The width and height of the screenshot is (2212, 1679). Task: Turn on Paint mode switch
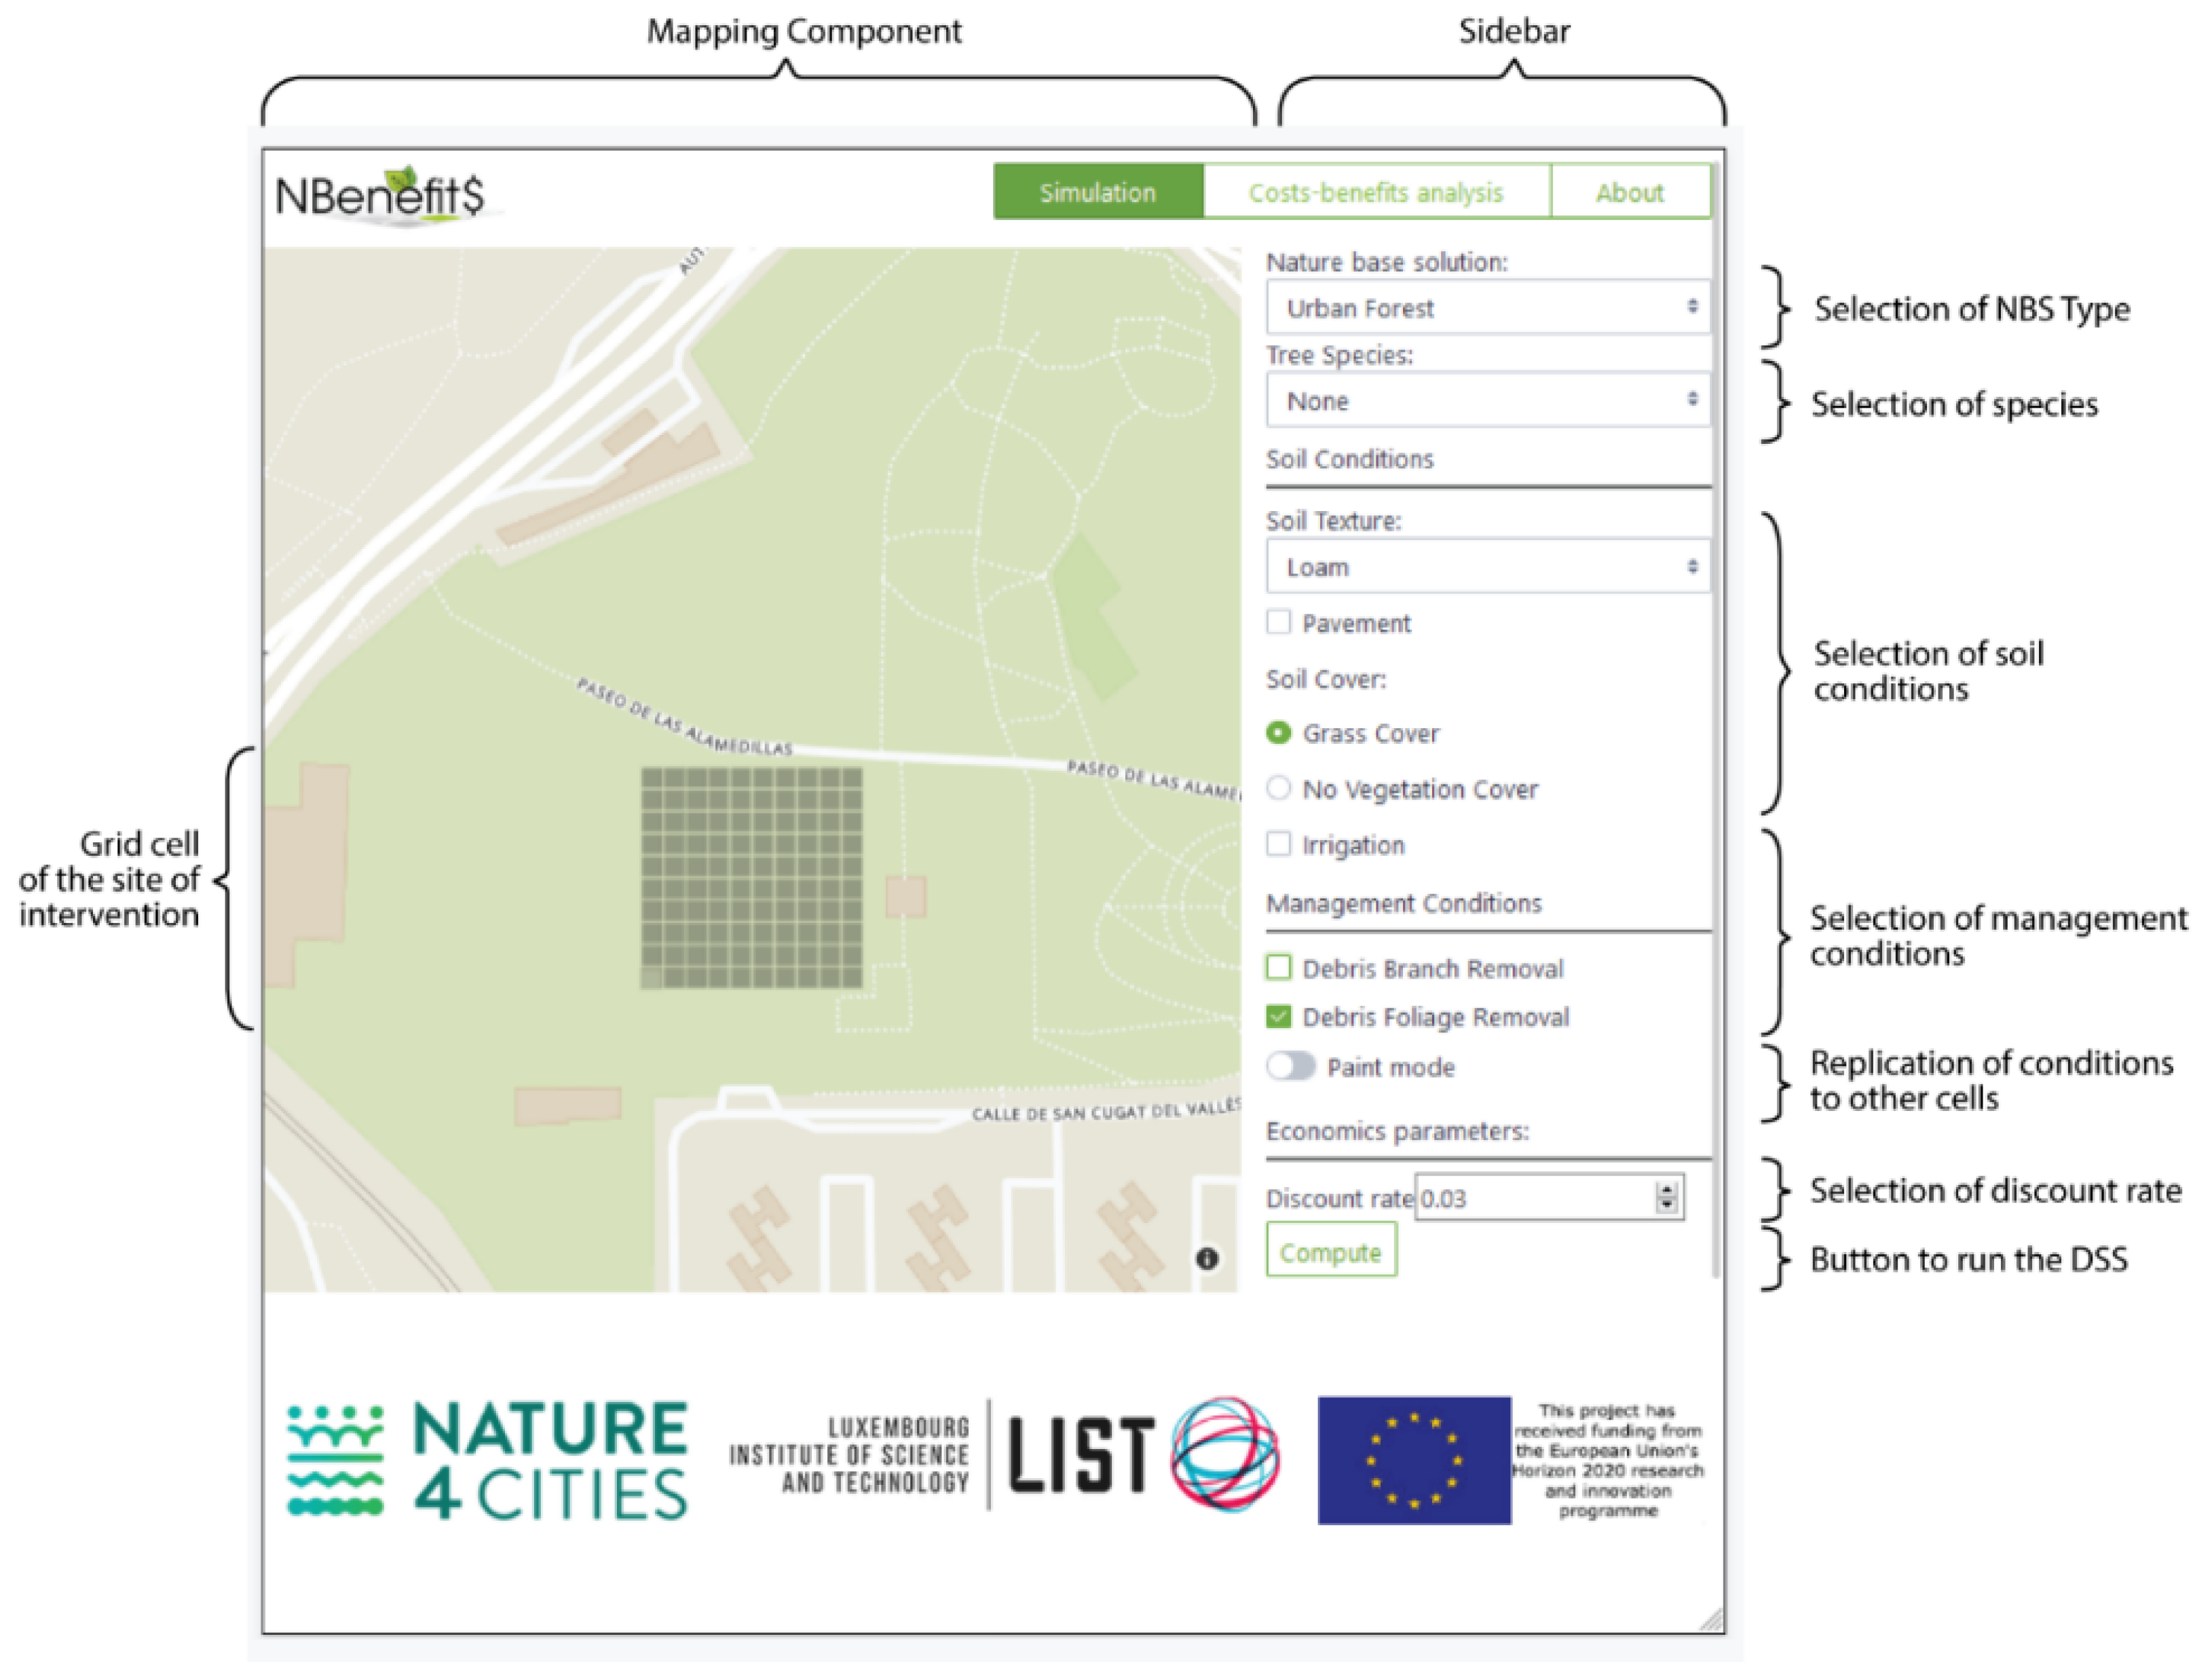tap(1290, 1066)
